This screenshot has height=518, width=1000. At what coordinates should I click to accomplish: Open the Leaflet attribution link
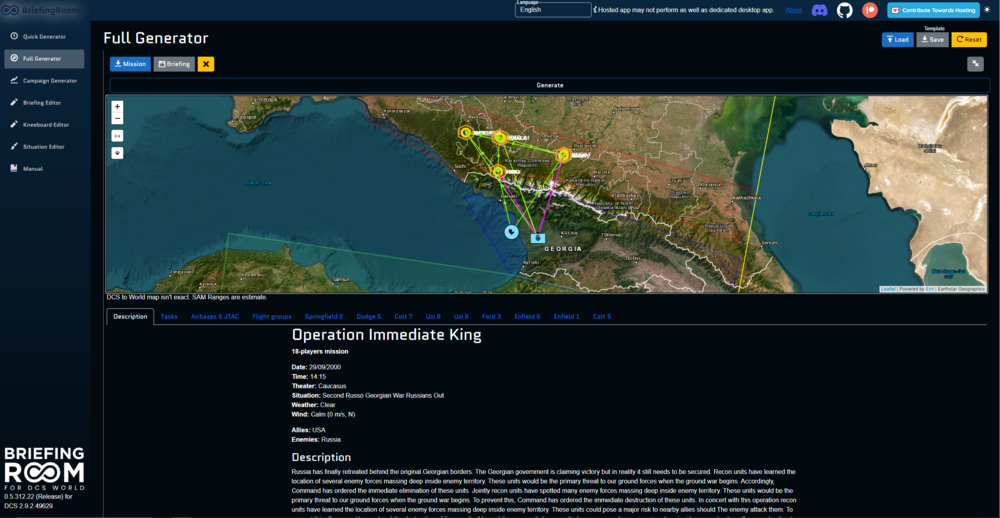pyautogui.click(x=888, y=289)
